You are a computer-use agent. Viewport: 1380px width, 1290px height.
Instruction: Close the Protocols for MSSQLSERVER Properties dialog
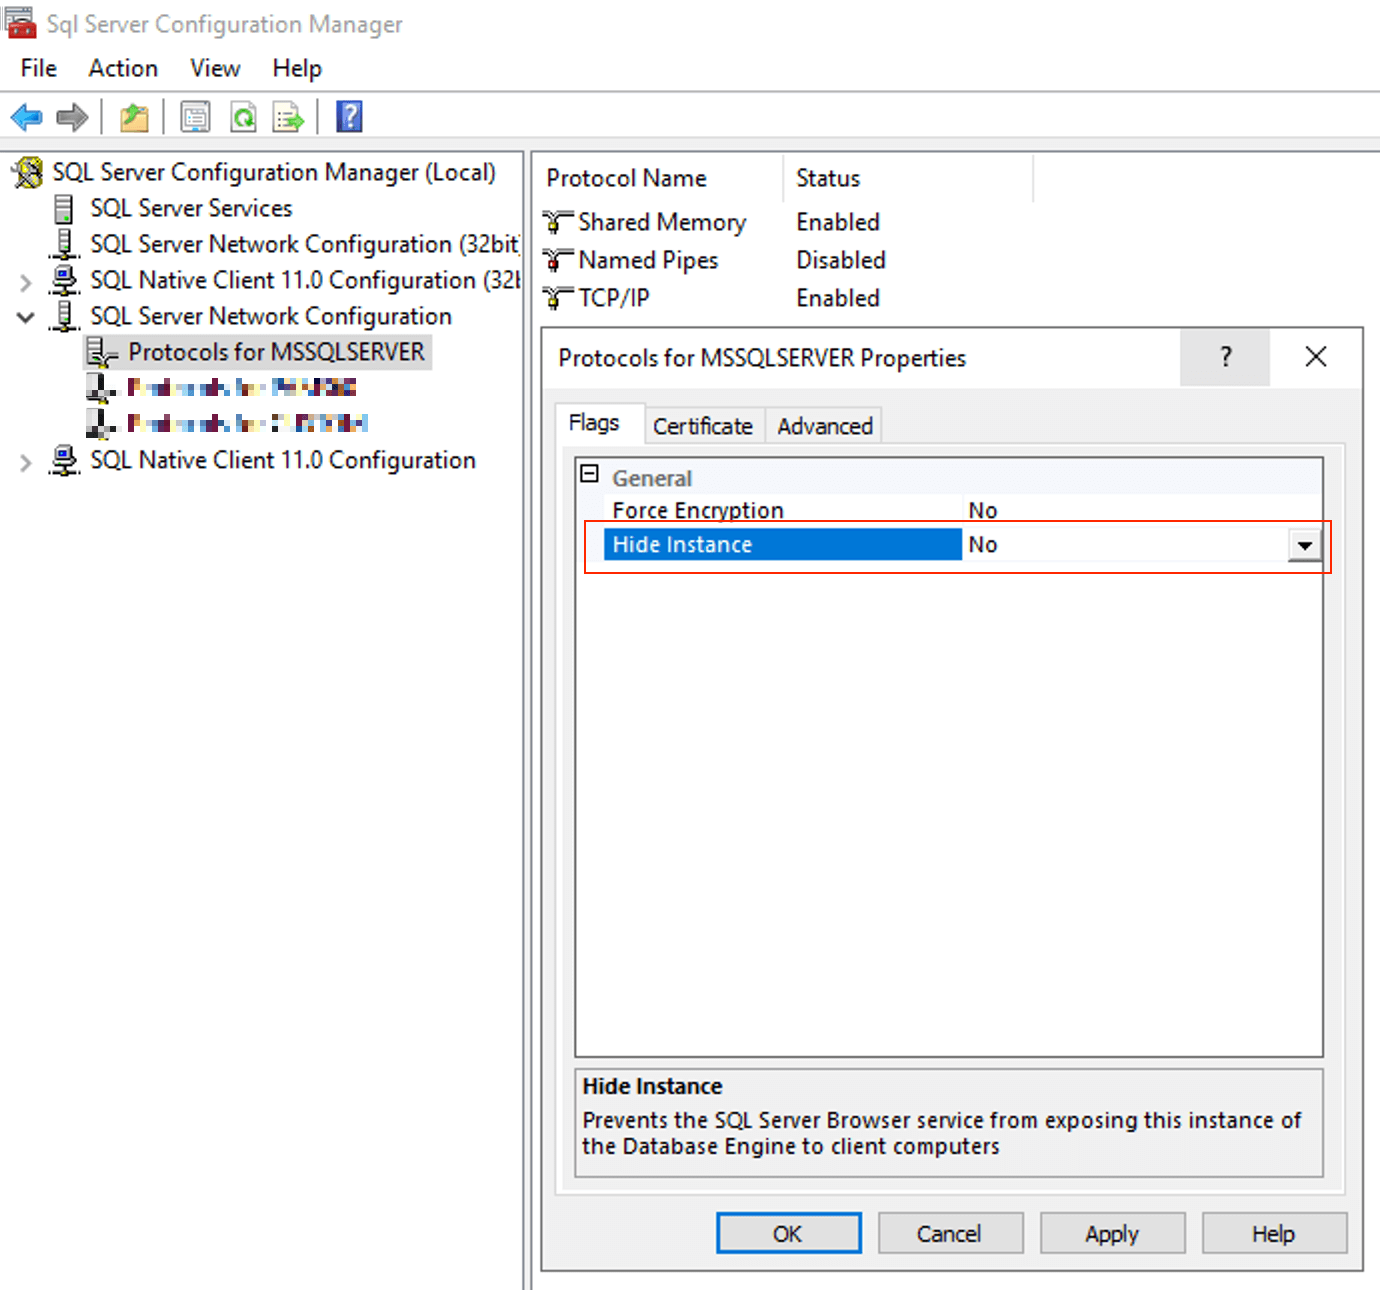click(1316, 357)
